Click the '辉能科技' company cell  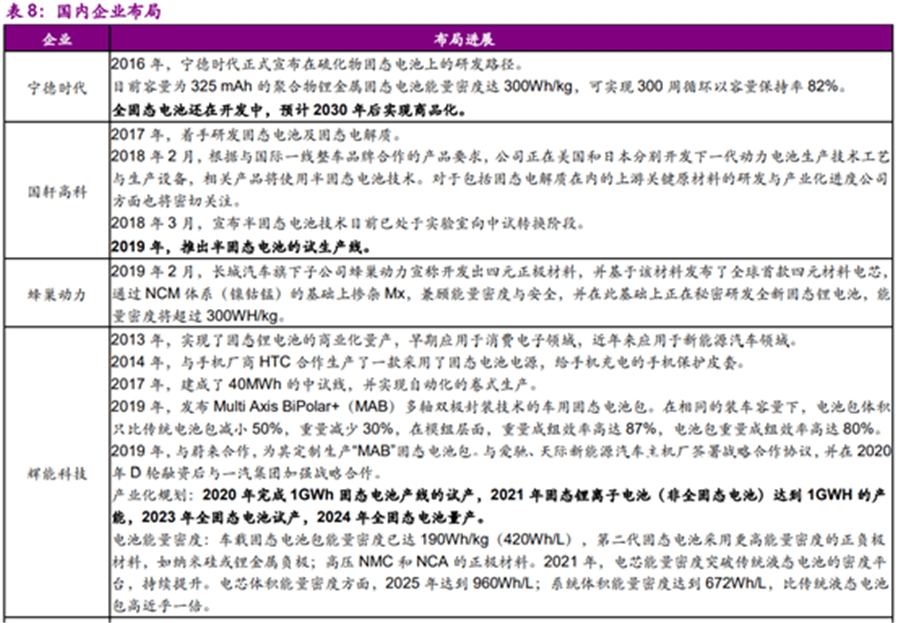click(57, 474)
